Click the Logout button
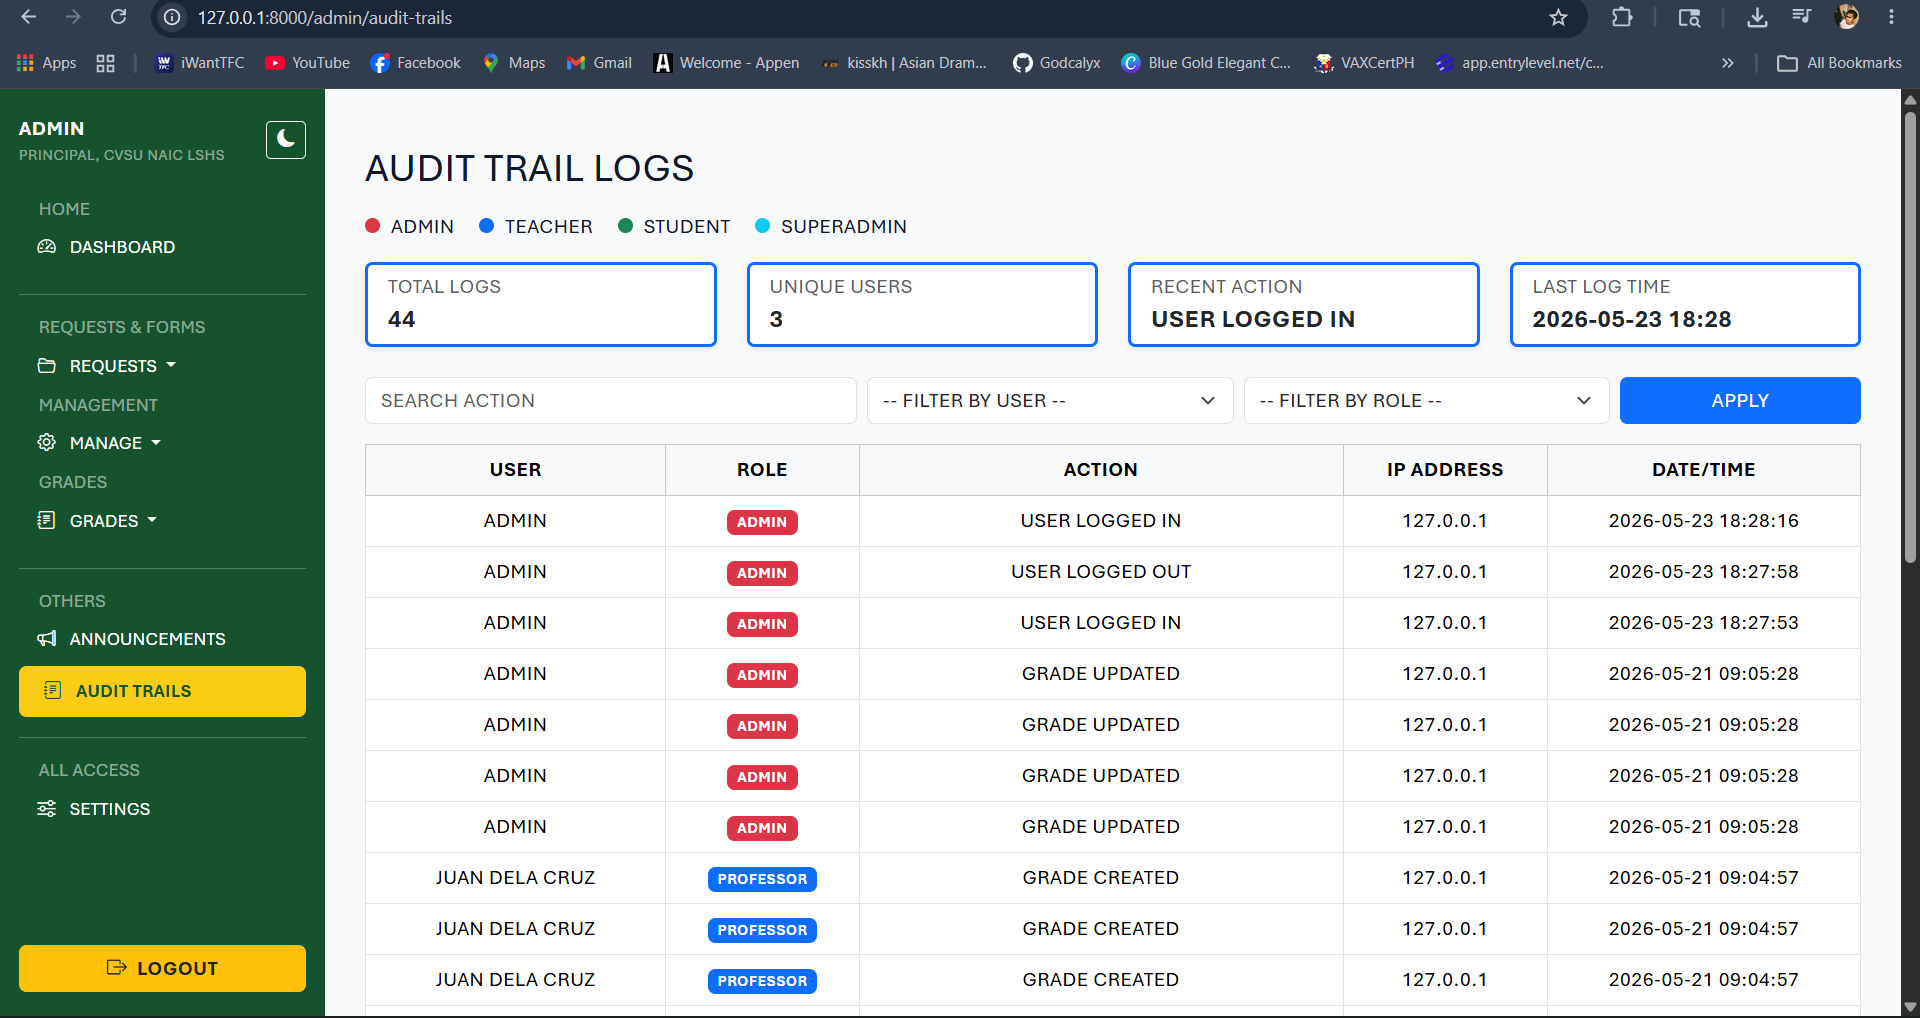The image size is (1920, 1018). click(162, 968)
